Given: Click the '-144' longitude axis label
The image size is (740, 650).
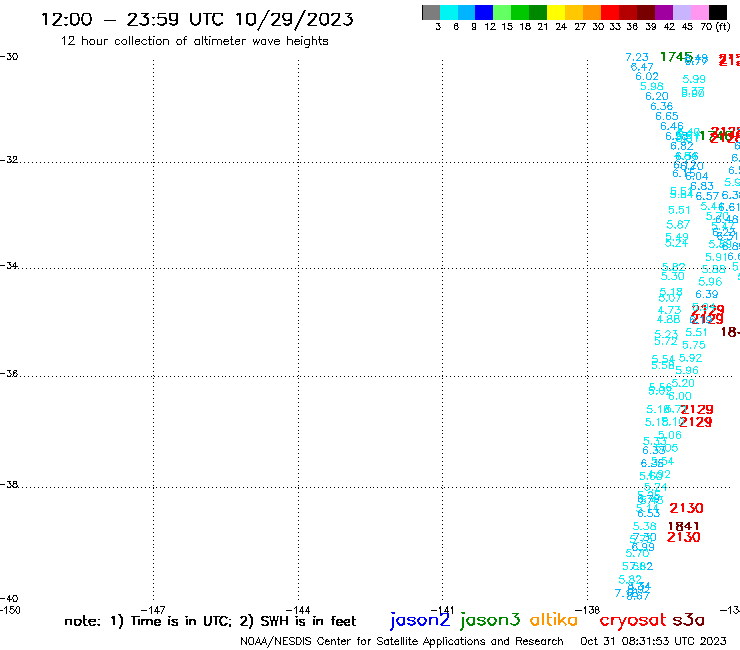Looking at the screenshot, I should point(298,610).
